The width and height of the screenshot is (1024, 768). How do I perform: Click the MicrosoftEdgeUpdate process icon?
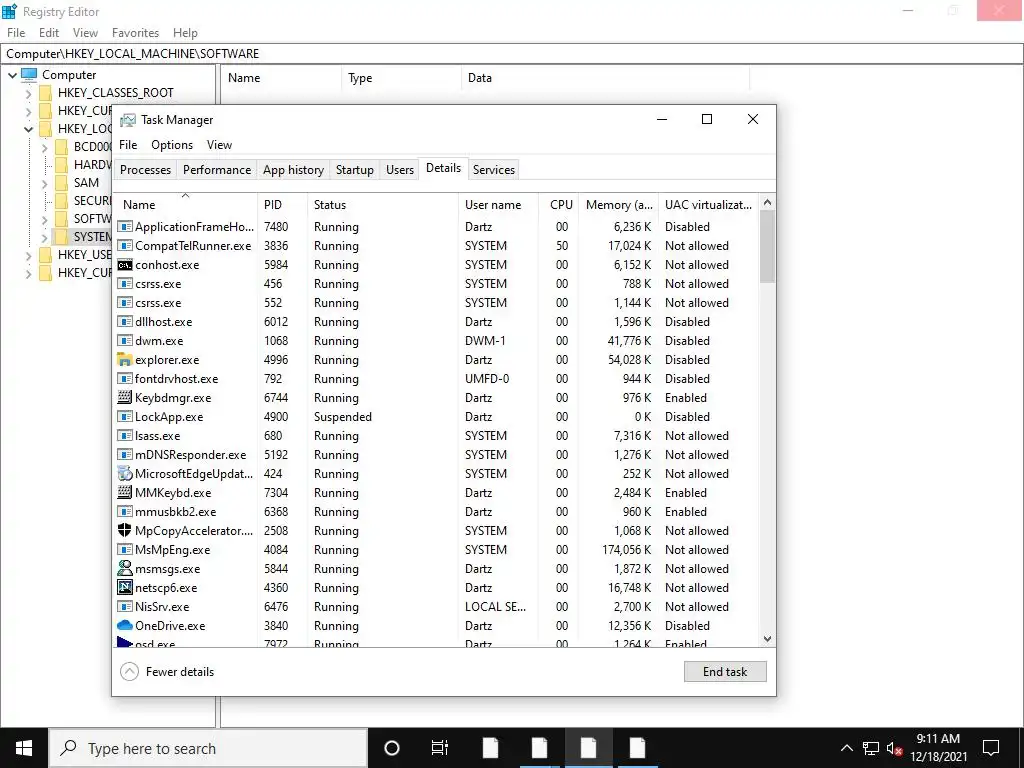125,473
